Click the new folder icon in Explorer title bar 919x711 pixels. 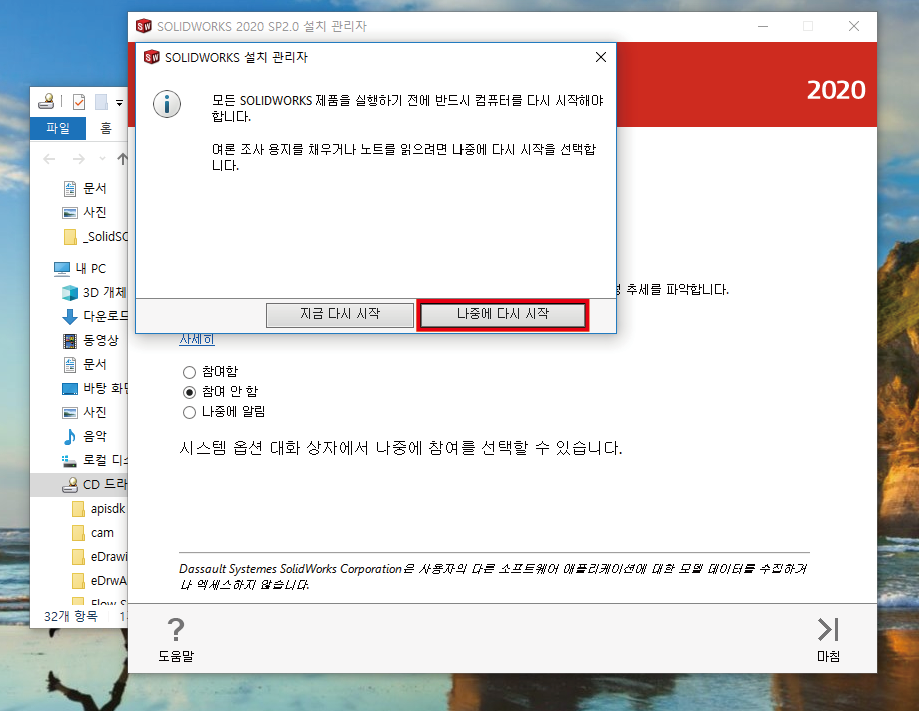click(x=101, y=102)
